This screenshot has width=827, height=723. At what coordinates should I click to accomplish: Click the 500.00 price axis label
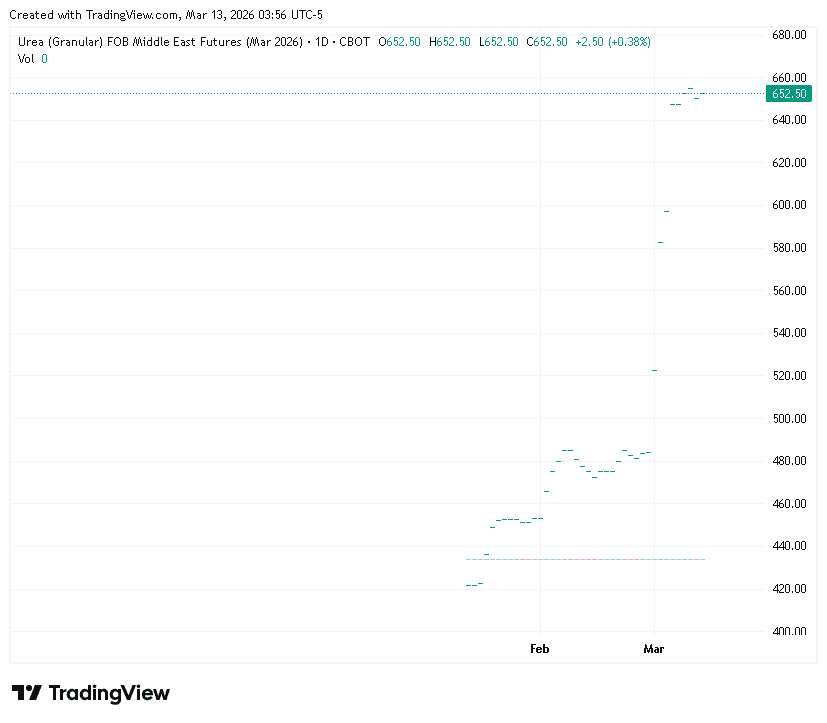coord(789,418)
